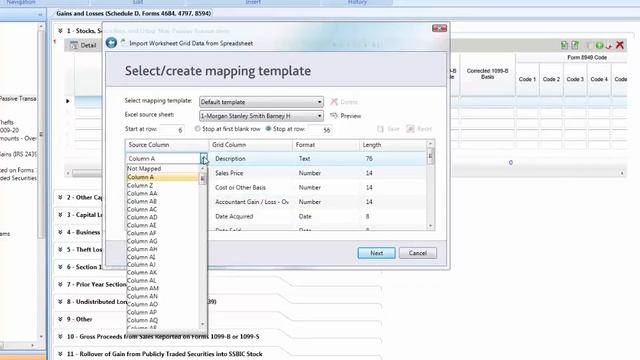Expand section 7 - Prior Year Section

pos(60,284)
